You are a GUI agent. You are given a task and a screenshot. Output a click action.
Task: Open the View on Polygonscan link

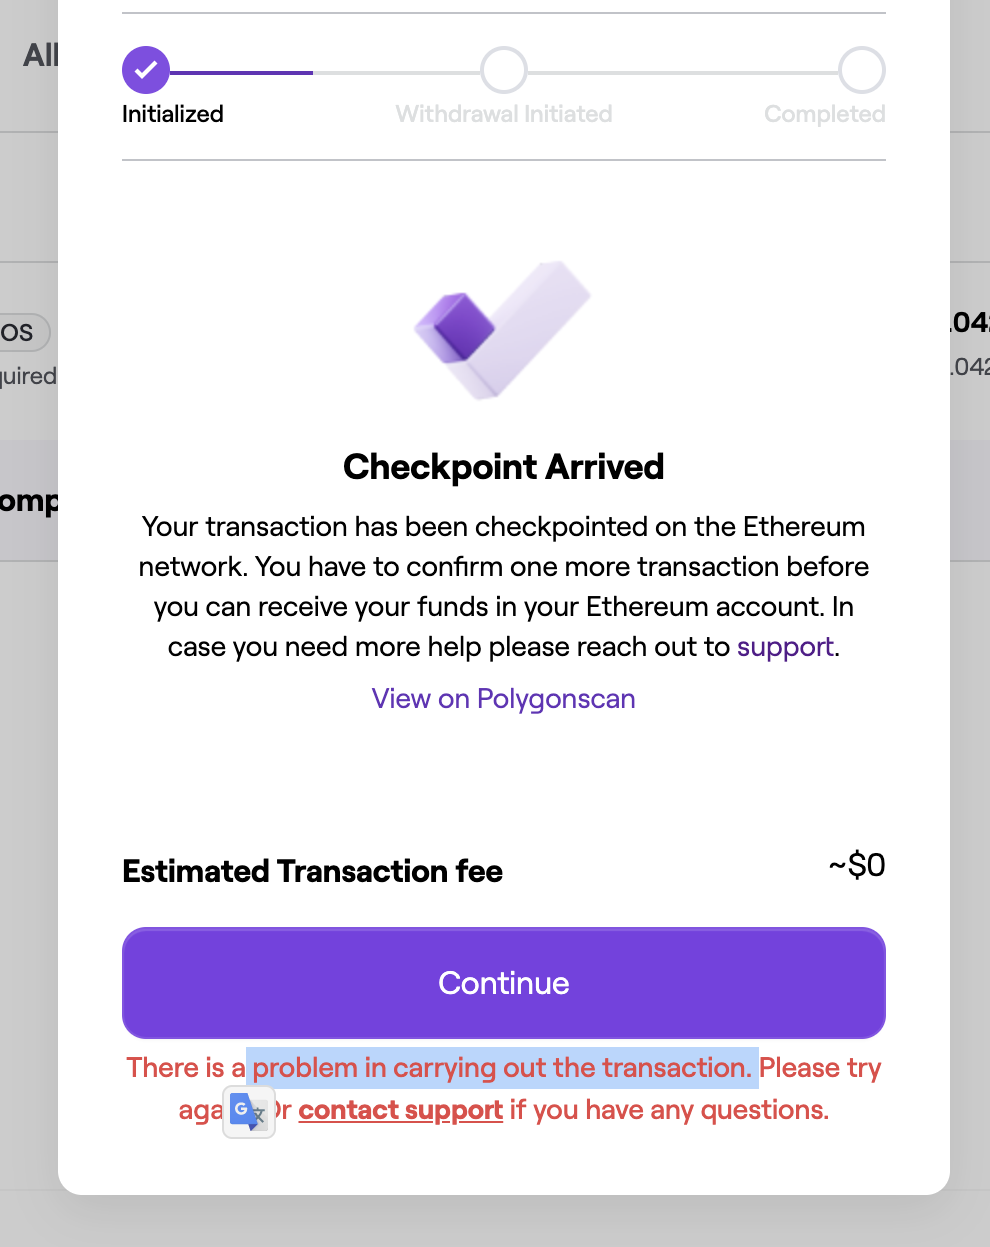(503, 699)
